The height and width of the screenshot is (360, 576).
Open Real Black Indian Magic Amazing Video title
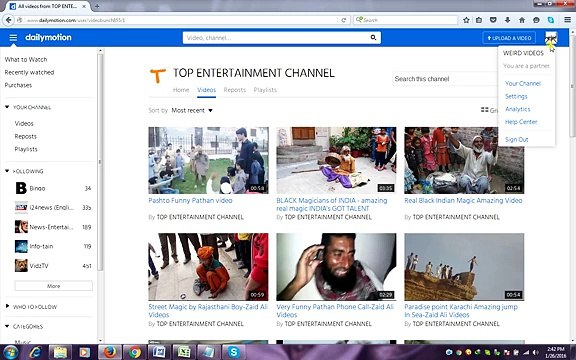[x=463, y=201]
